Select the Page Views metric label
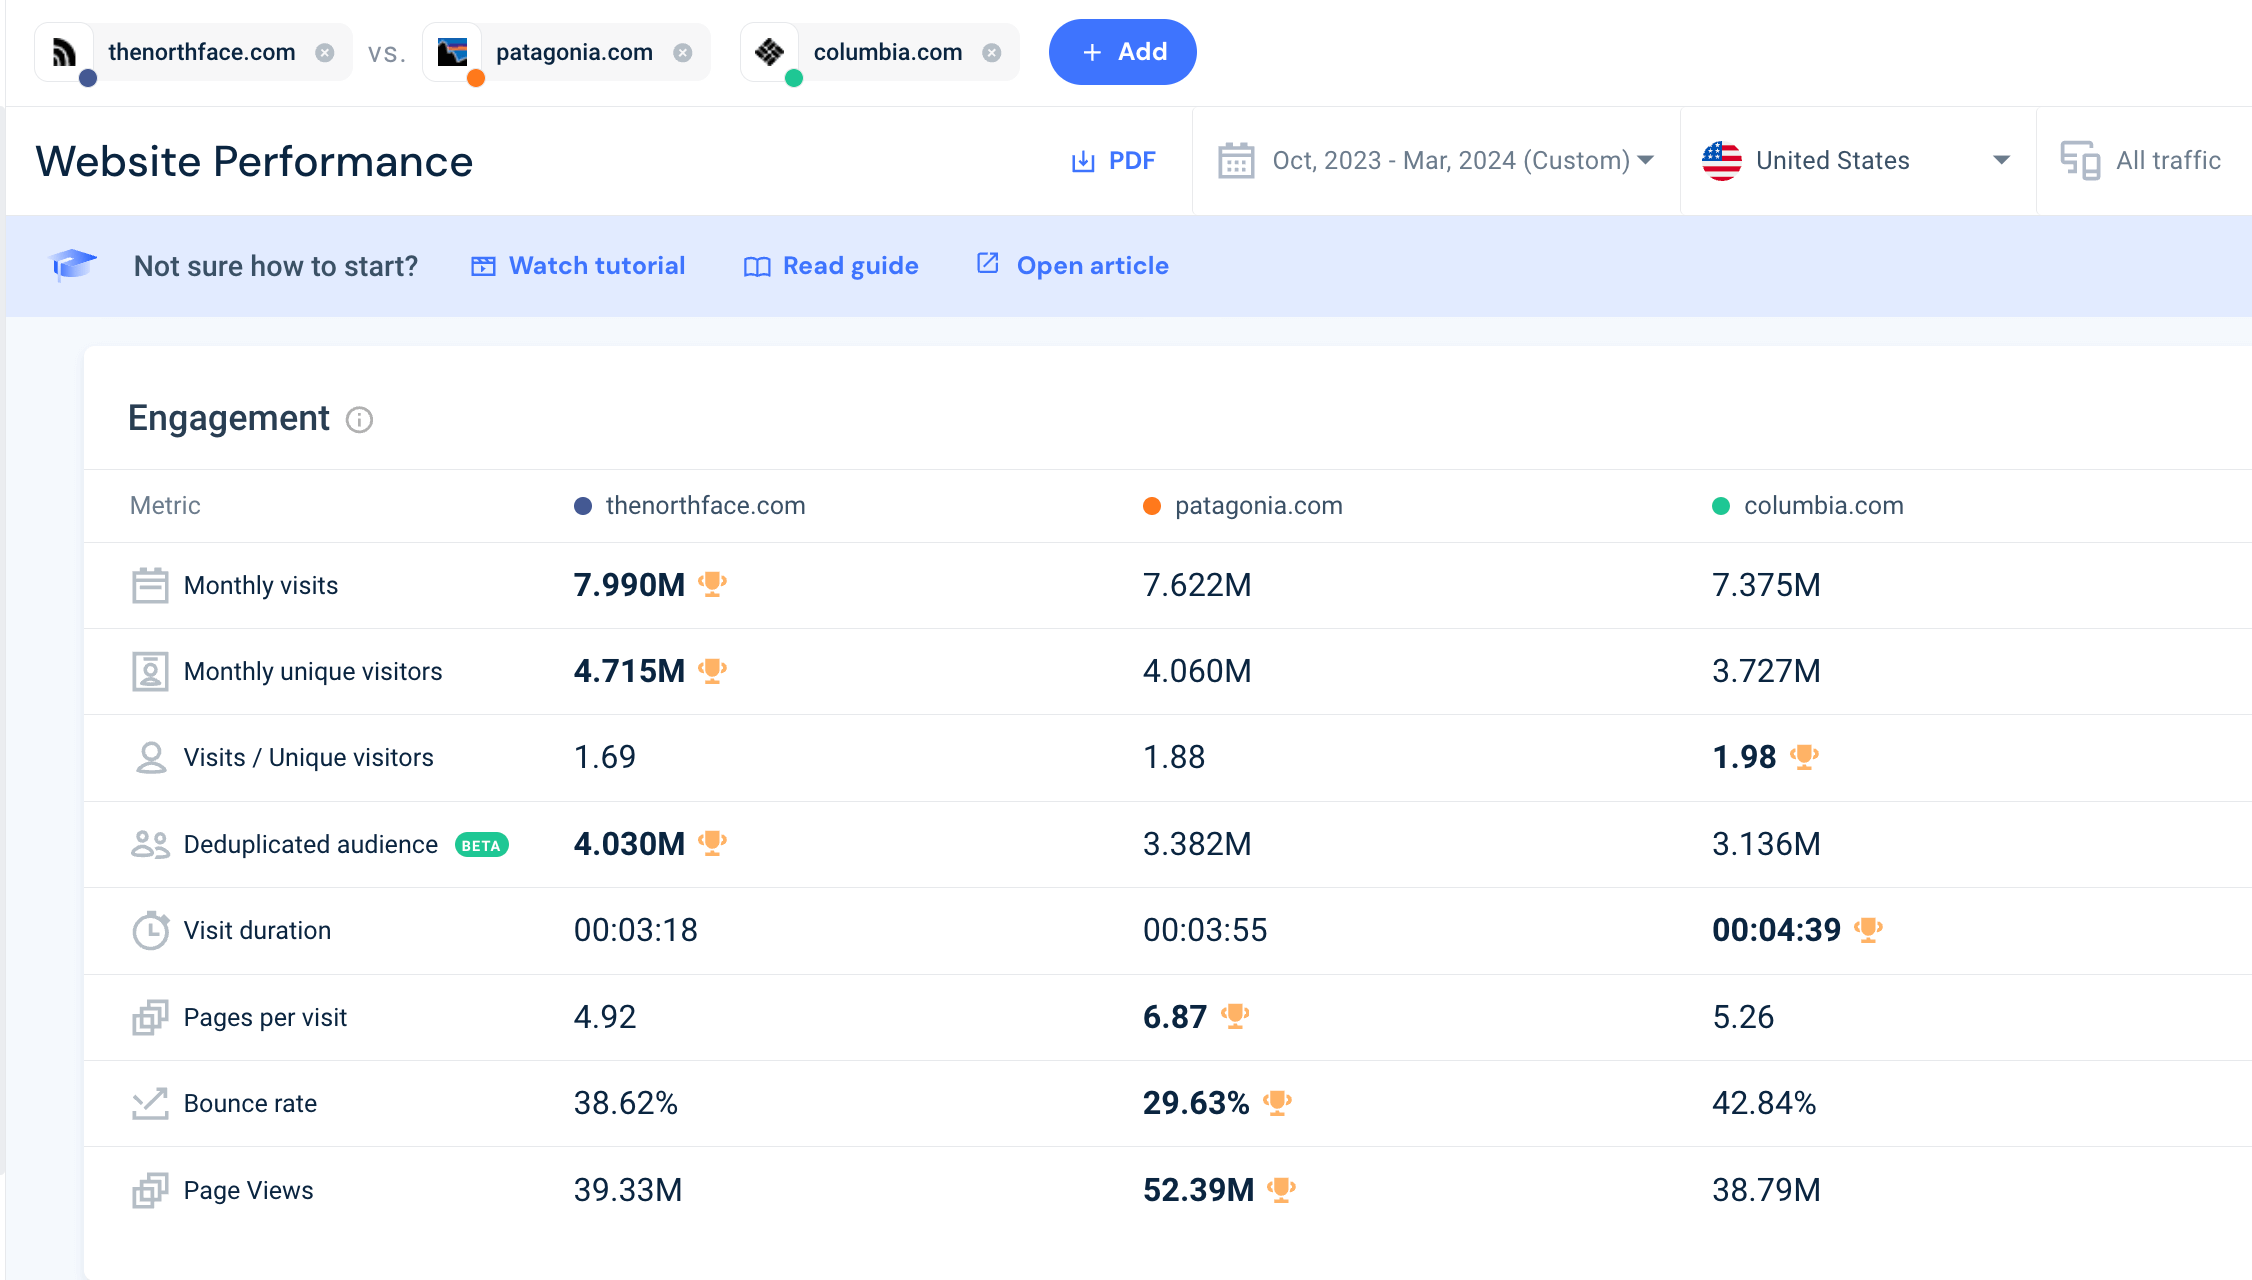The image size is (2252, 1280). (x=248, y=1190)
